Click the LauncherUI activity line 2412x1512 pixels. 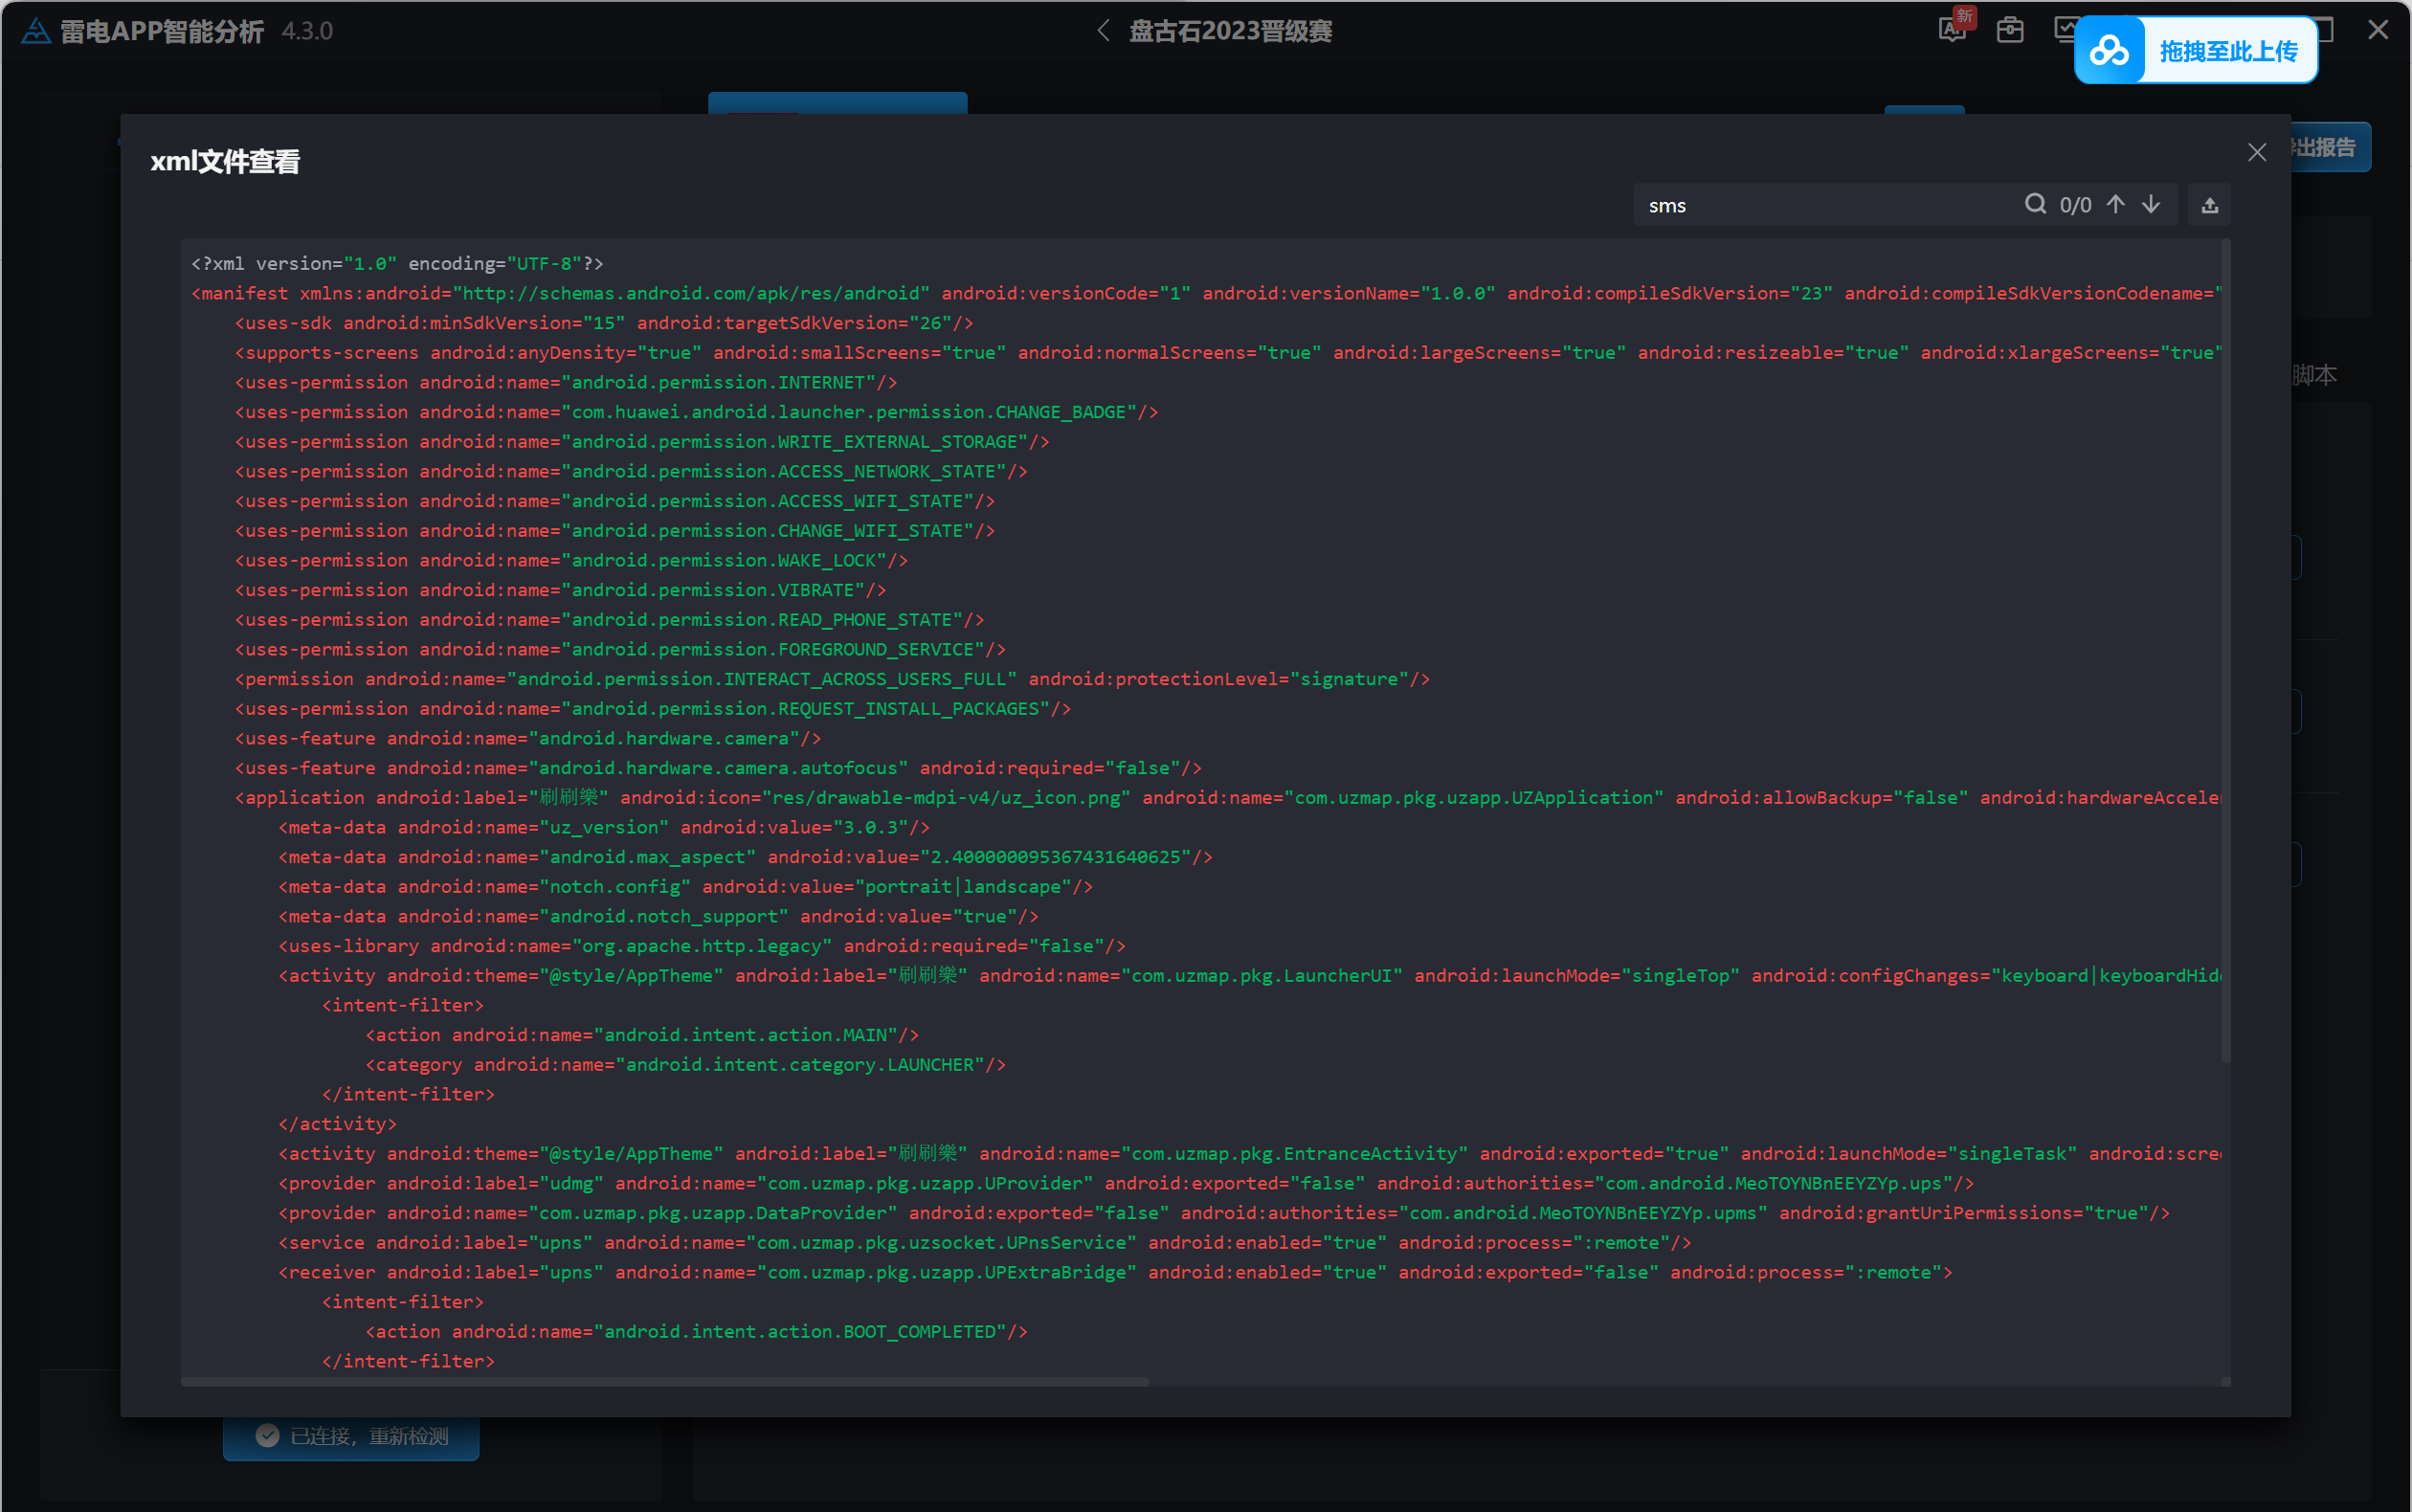(1249, 975)
